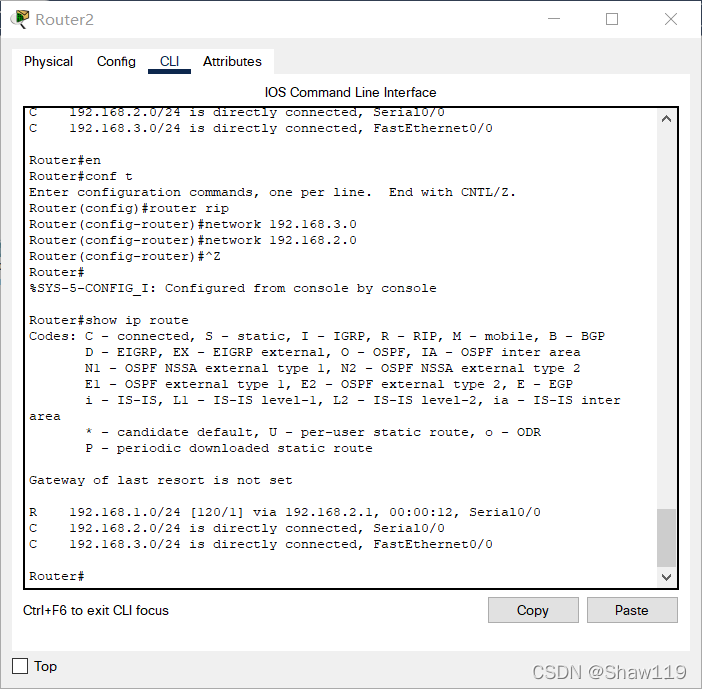This screenshot has width=702, height=689.
Task: Click the 'Router(config-router)#^Z' line
Action: pyautogui.click(x=125, y=257)
